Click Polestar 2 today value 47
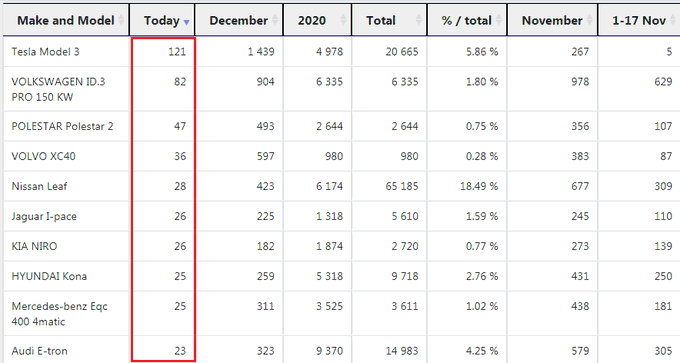This screenshot has width=680, height=363. [x=180, y=126]
